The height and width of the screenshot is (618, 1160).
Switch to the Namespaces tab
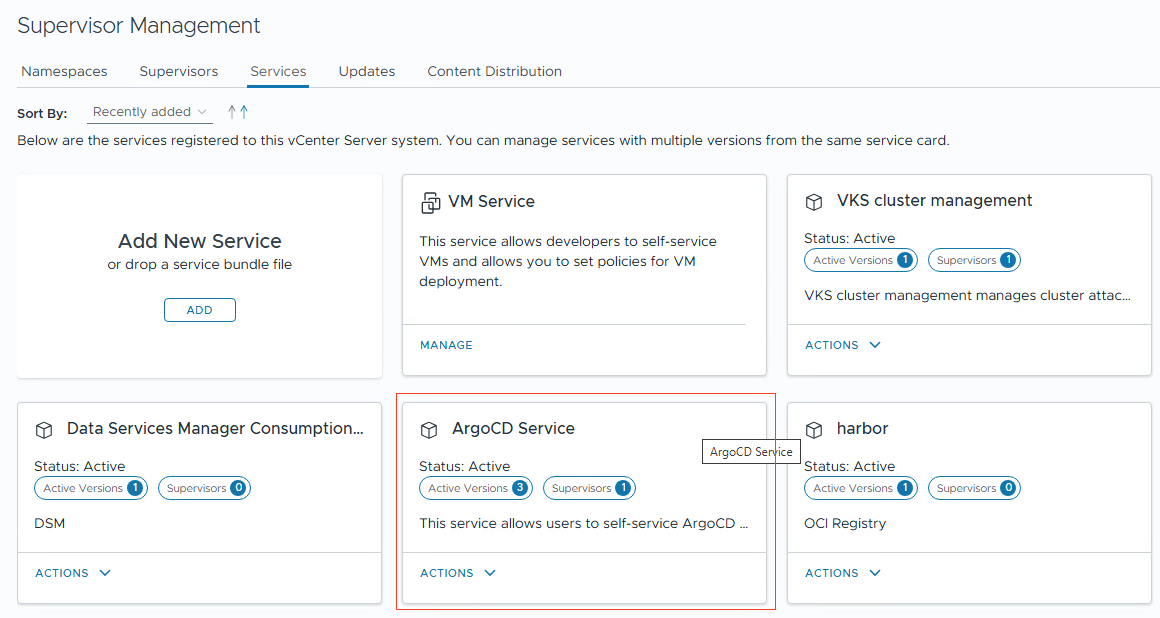(64, 72)
